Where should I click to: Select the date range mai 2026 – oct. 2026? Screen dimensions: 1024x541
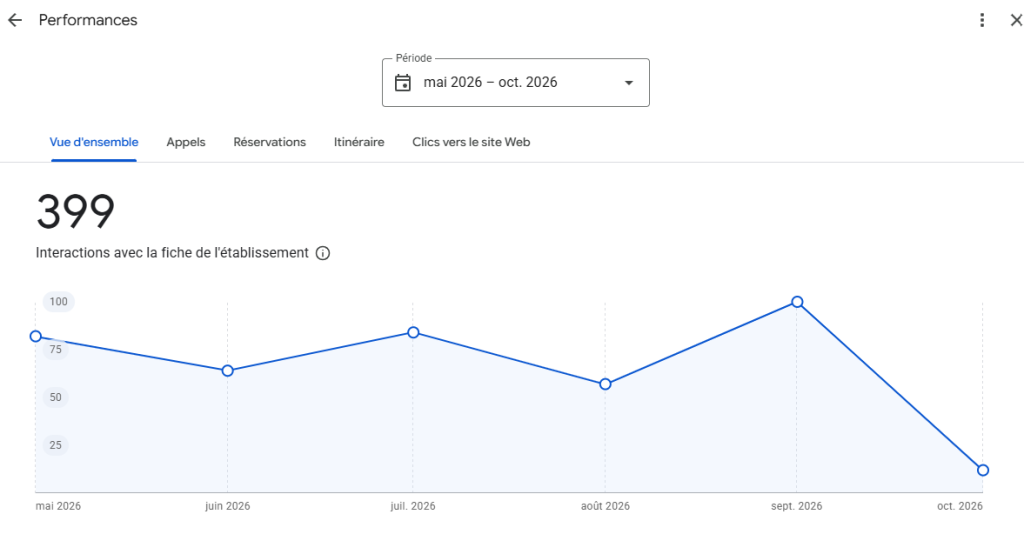(x=490, y=82)
